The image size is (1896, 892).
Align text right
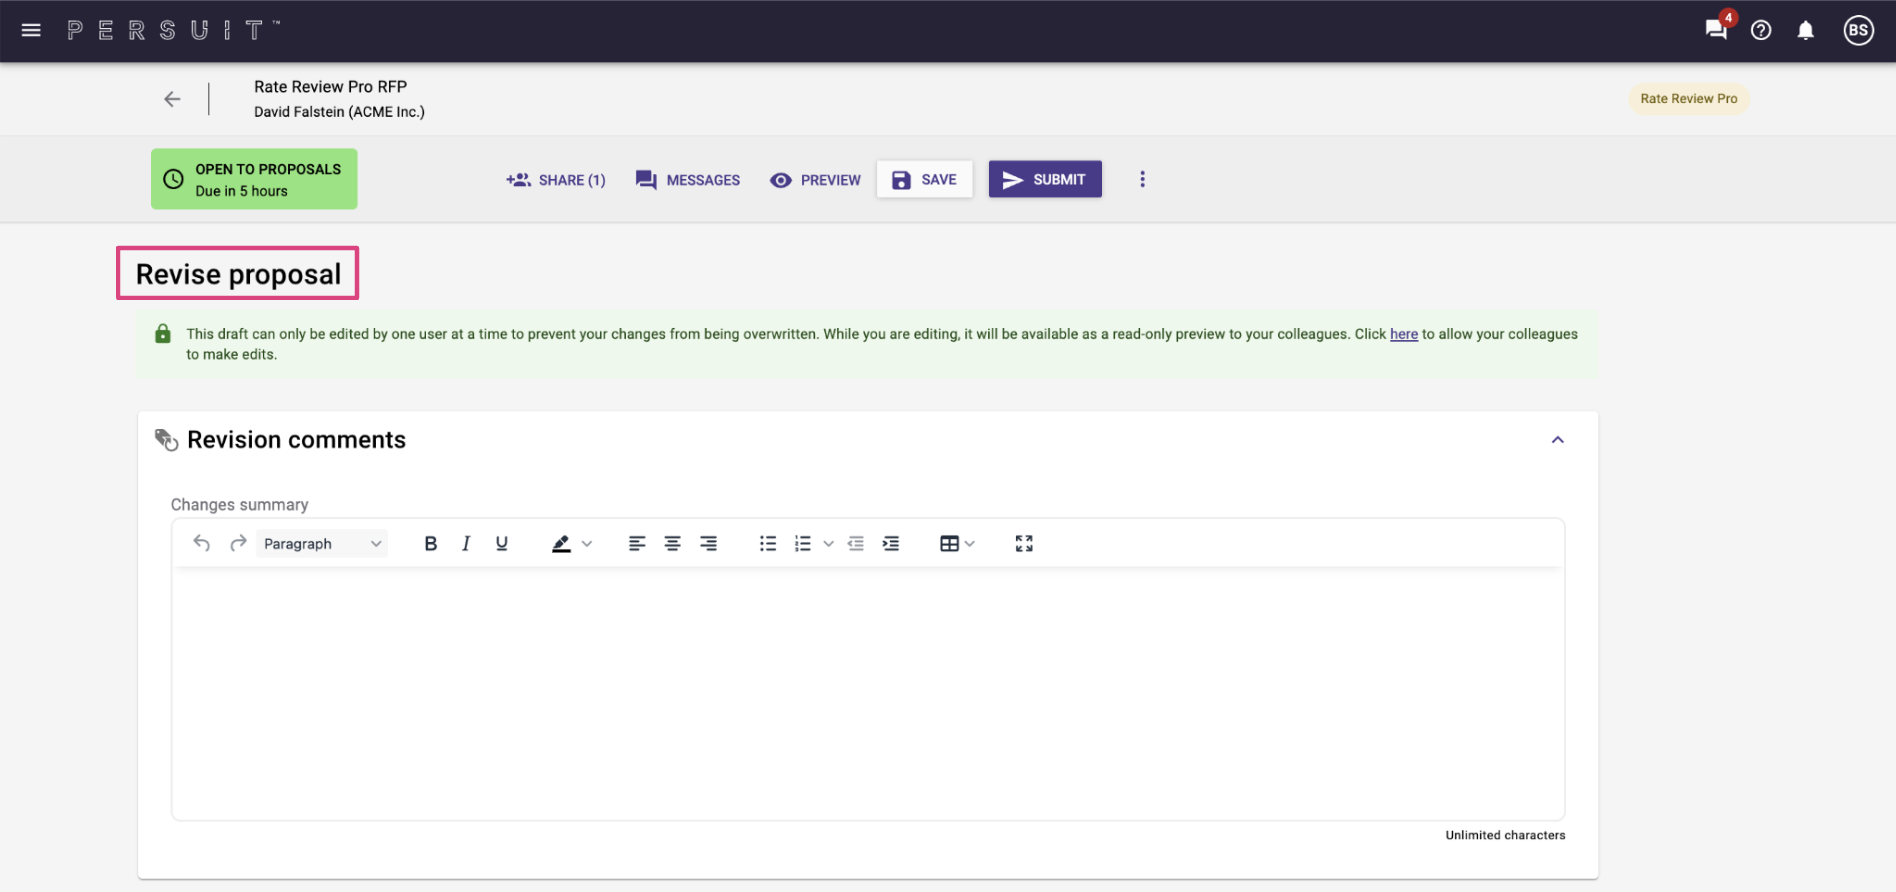click(x=708, y=543)
